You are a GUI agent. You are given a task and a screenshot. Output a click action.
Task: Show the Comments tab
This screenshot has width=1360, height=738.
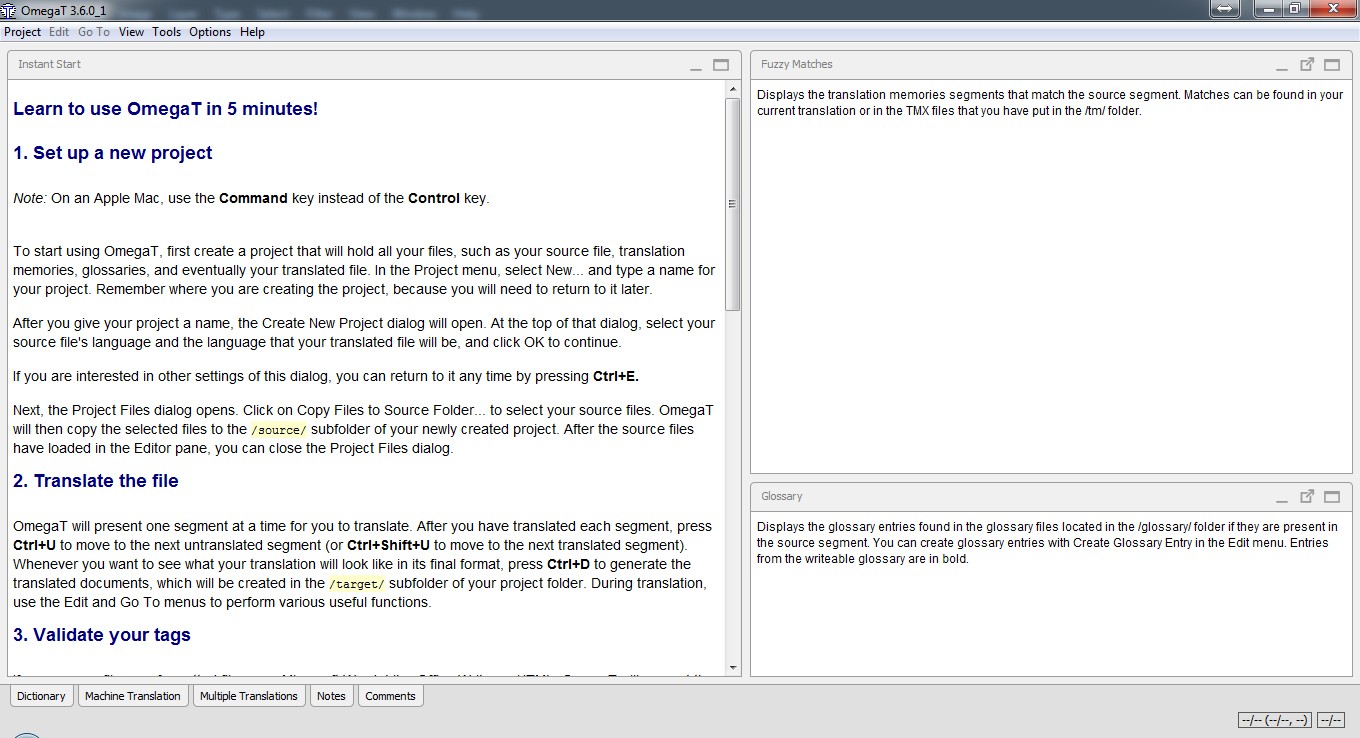[390, 696]
